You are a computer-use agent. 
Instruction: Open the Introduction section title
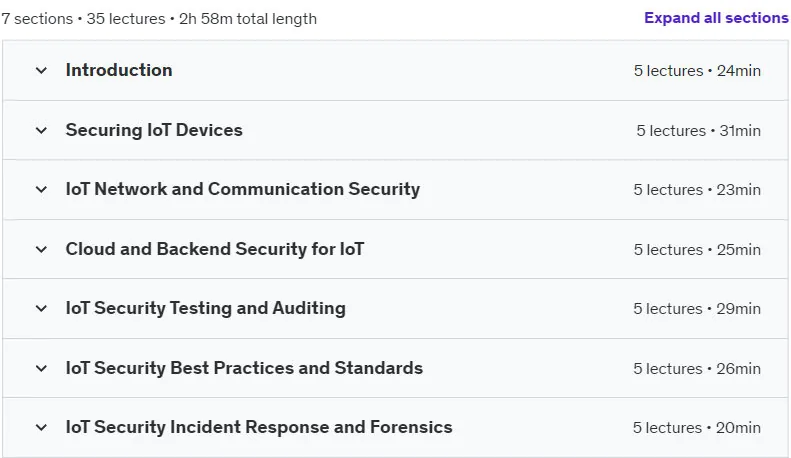119,70
